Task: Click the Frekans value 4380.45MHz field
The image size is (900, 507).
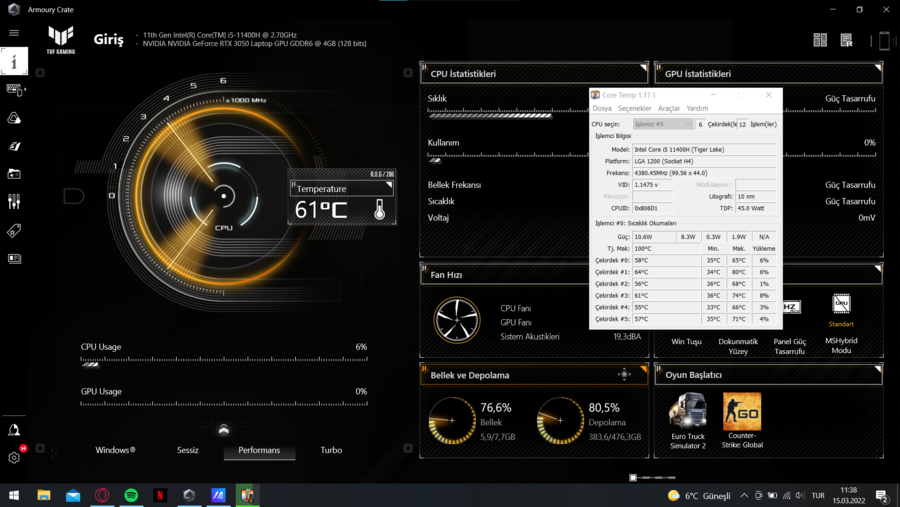Action: (x=704, y=173)
